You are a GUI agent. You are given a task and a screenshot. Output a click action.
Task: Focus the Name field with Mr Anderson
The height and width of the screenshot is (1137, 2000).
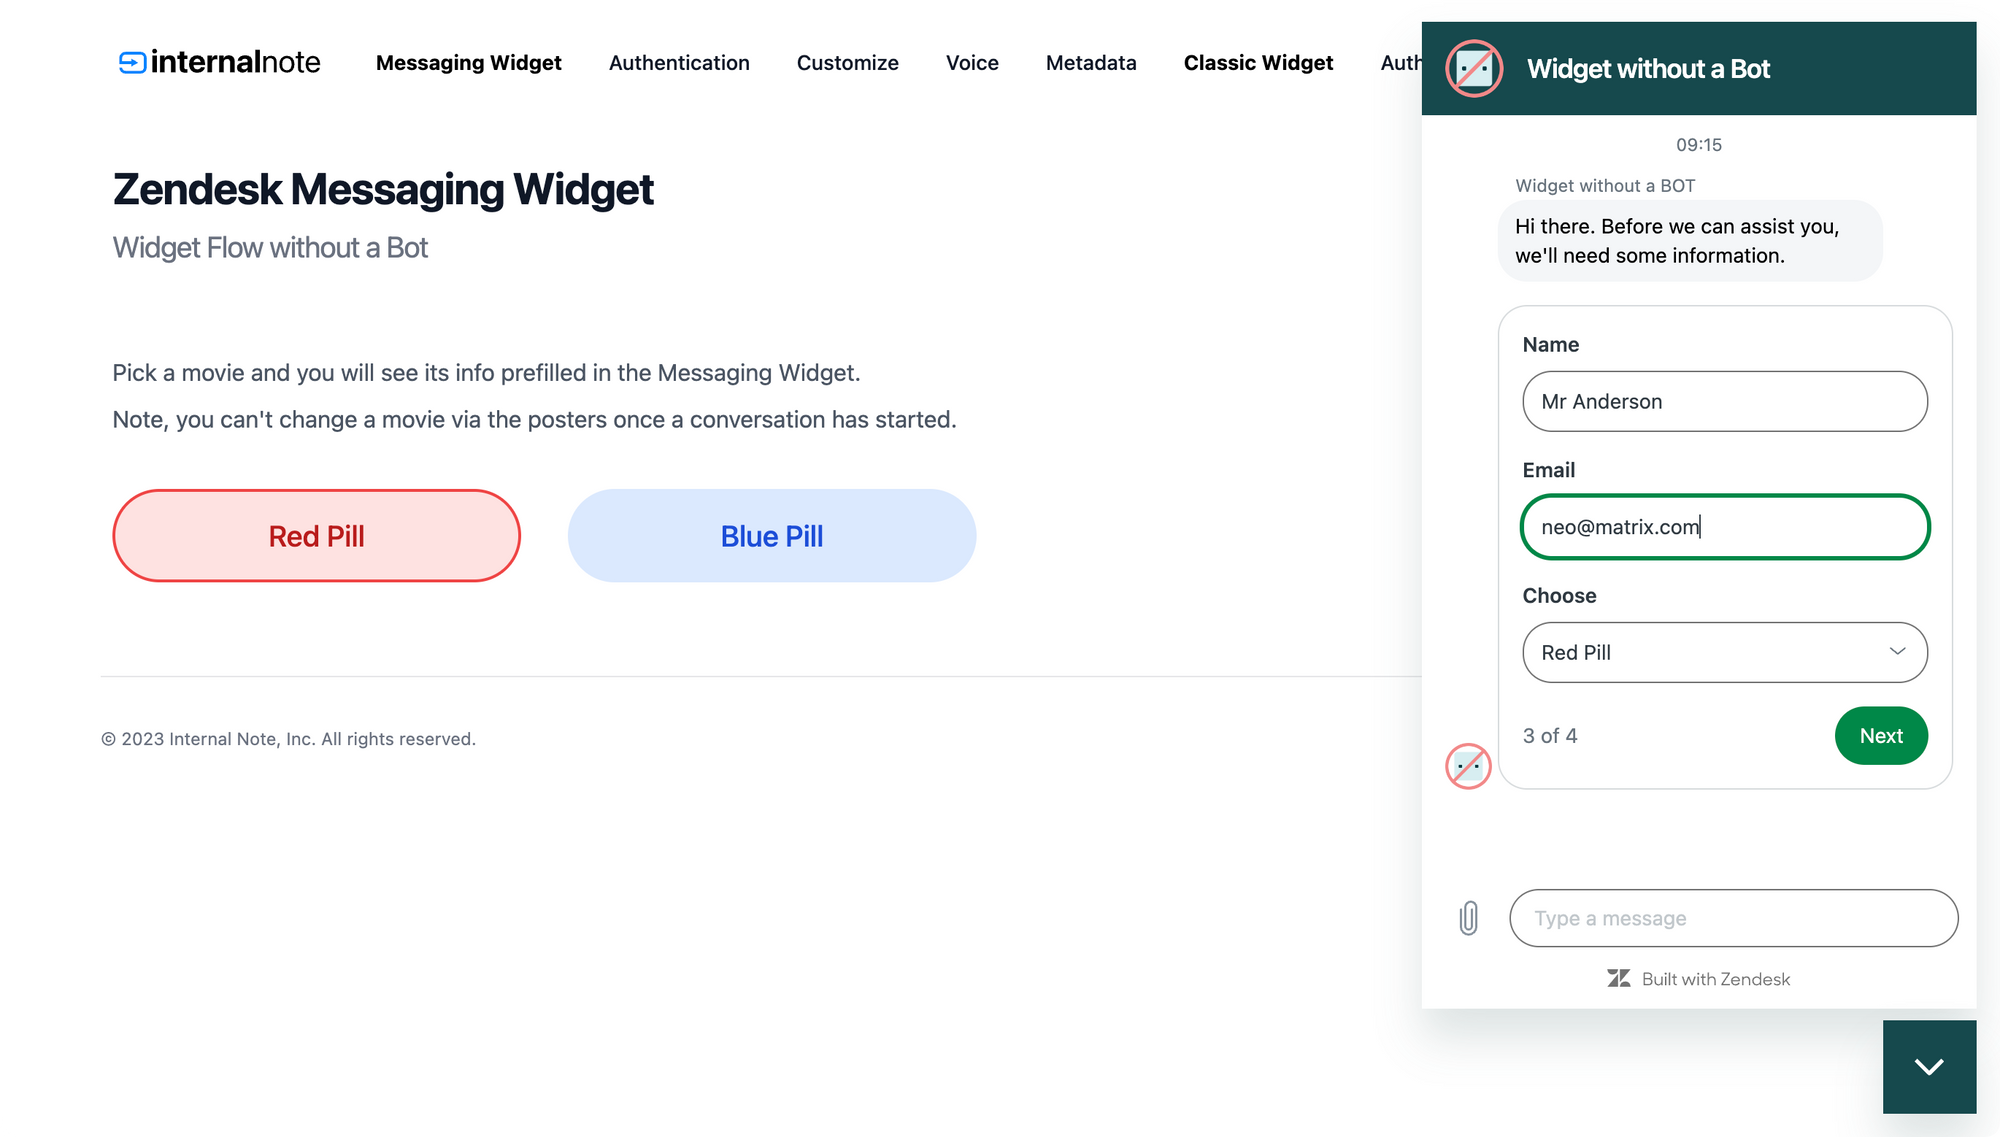pyautogui.click(x=1725, y=401)
